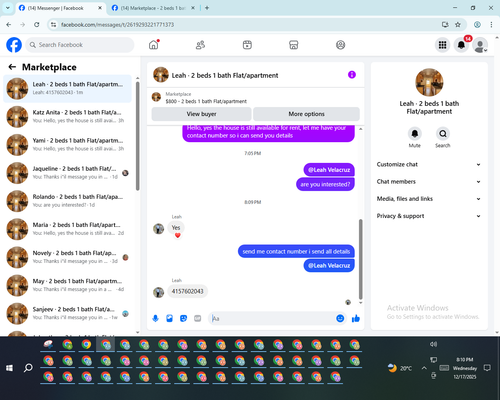
Task: Expand the Privacy & support section
Action: [x=429, y=216]
